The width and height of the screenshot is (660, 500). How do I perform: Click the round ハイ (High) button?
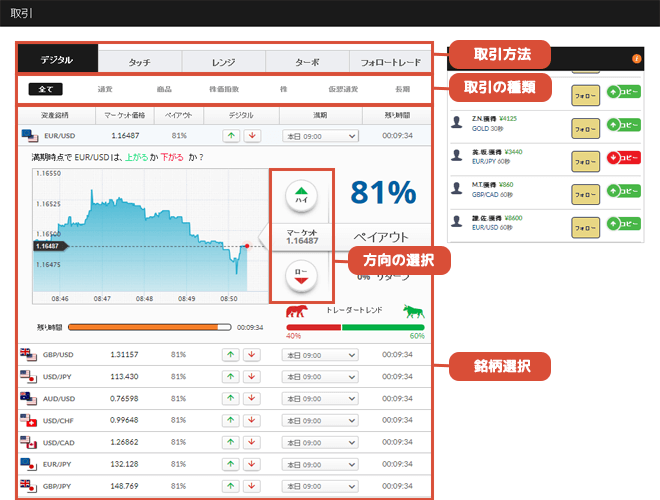301,196
